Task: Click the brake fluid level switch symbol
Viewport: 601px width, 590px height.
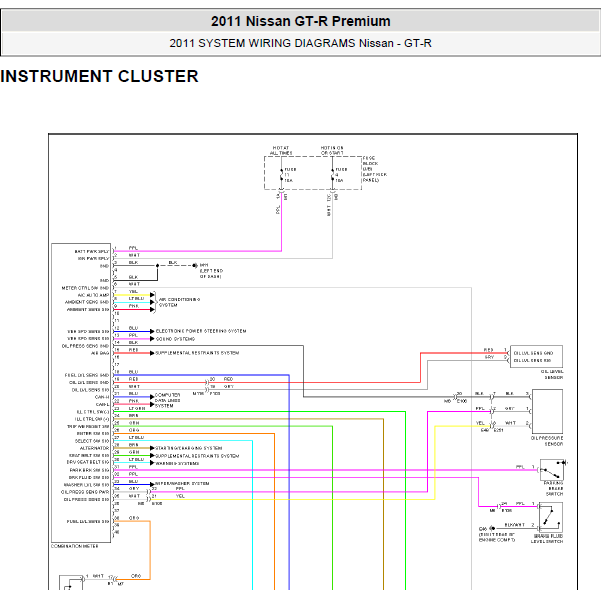Action: 551,517
